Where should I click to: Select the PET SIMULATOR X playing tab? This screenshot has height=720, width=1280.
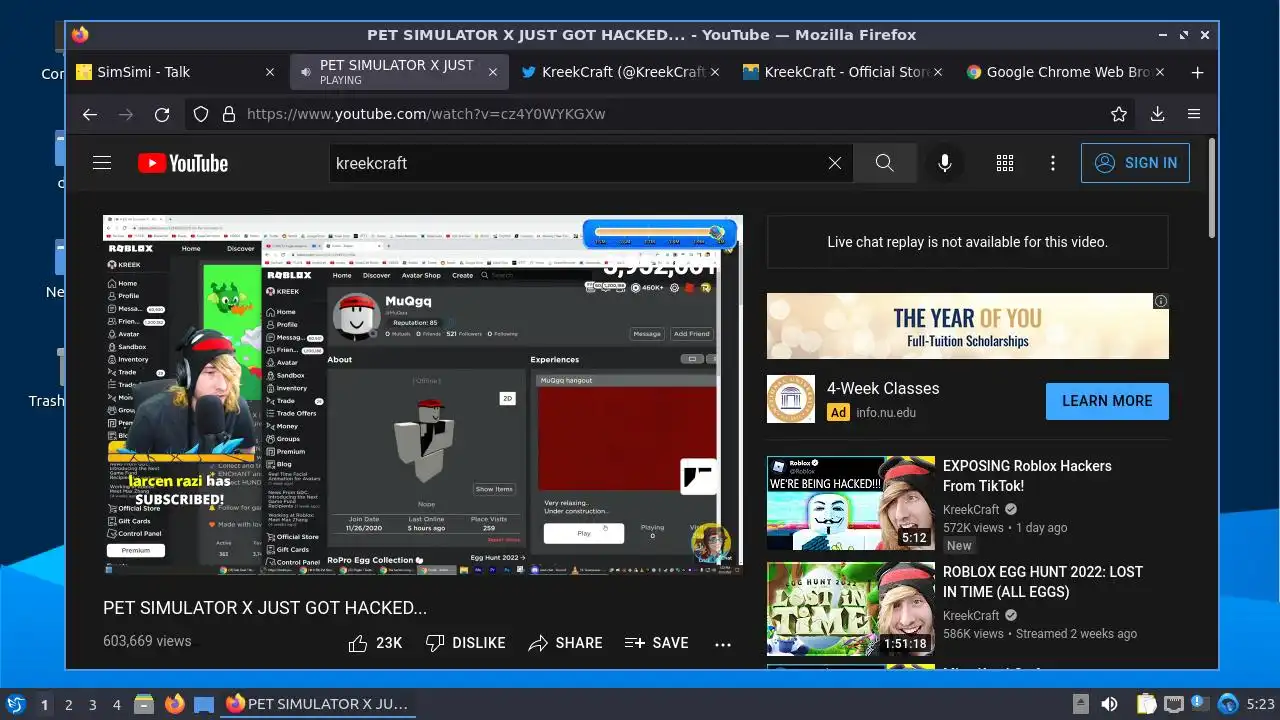(398, 72)
